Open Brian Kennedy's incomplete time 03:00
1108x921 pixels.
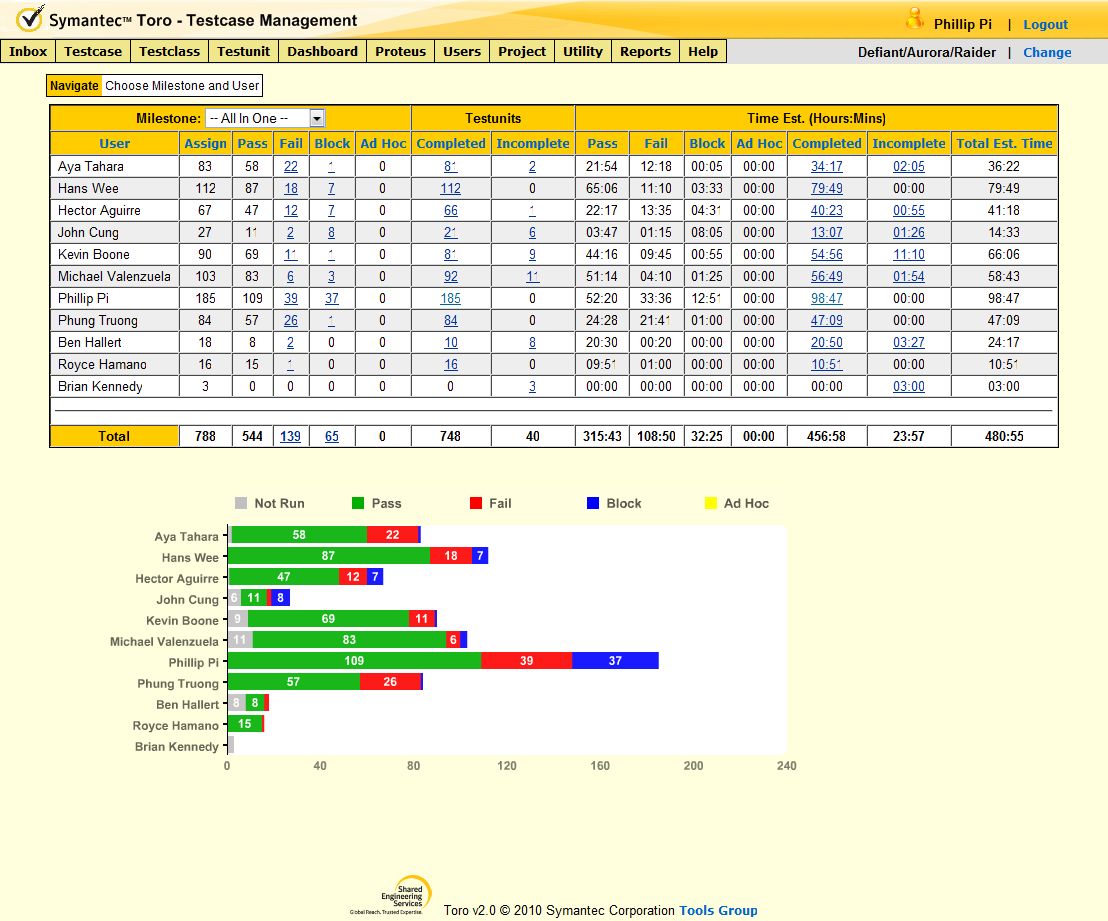(908, 387)
